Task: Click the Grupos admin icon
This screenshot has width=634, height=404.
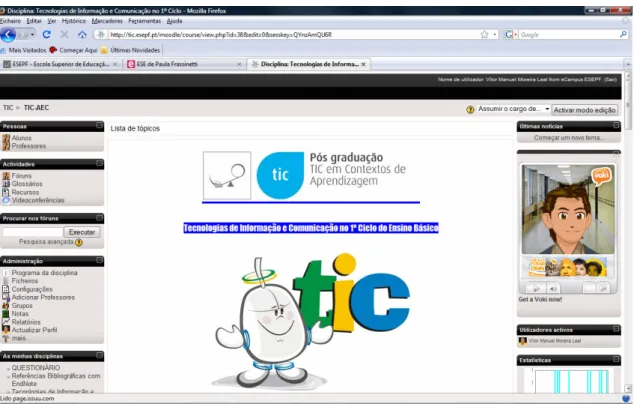Action: coord(6,306)
